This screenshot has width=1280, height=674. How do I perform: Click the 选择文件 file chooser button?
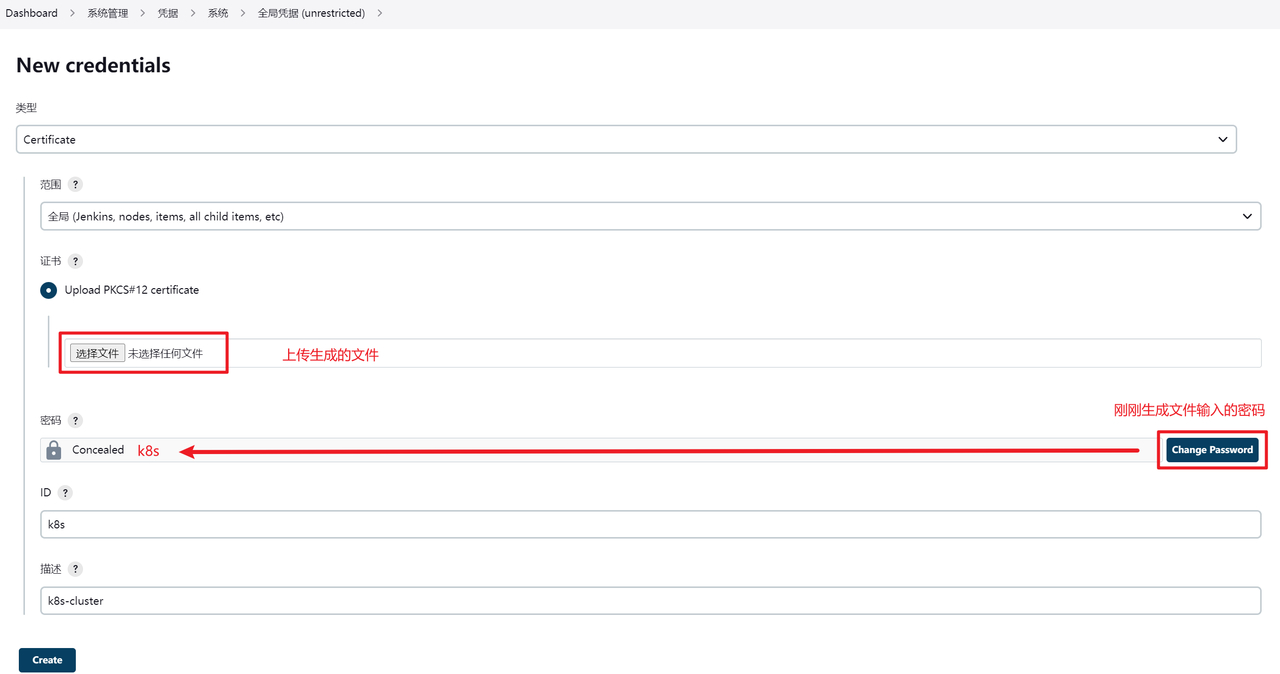click(x=97, y=353)
